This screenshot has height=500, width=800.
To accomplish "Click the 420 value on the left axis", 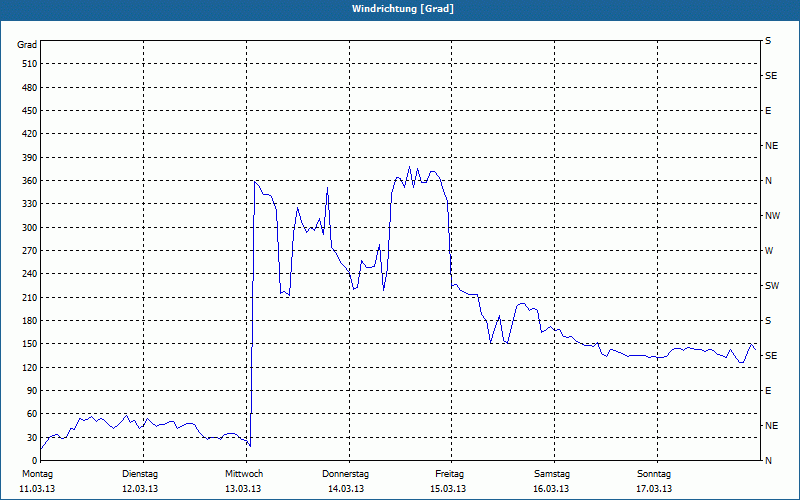I will pyautogui.click(x=30, y=134).
